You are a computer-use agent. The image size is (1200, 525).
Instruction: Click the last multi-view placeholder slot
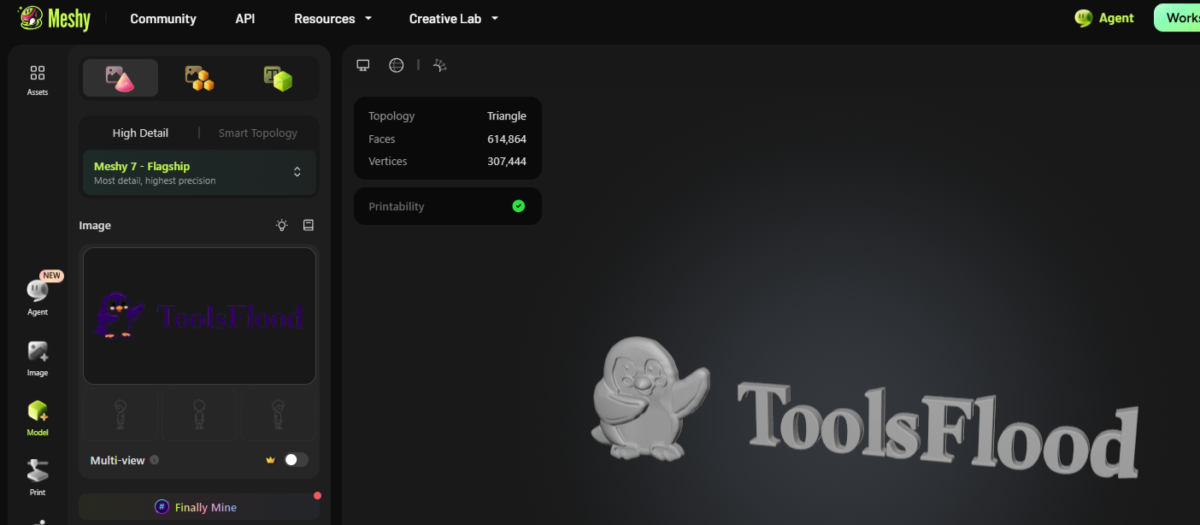click(x=279, y=413)
